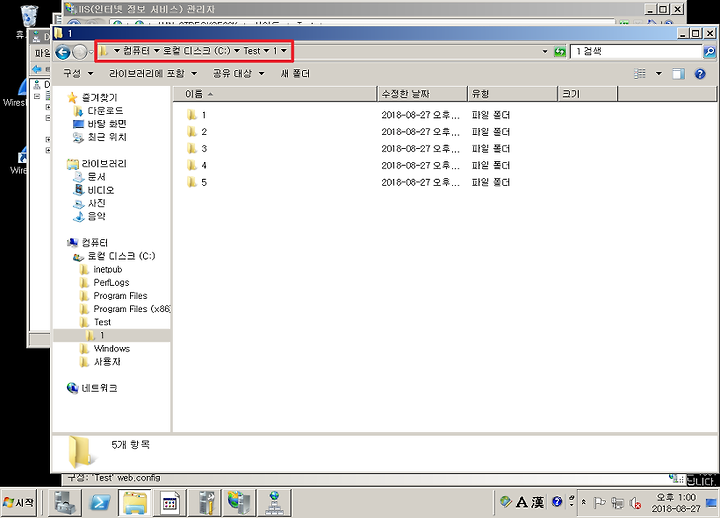Refresh the folder using the green arrows icon
The height and width of the screenshot is (518, 720).
point(559,51)
